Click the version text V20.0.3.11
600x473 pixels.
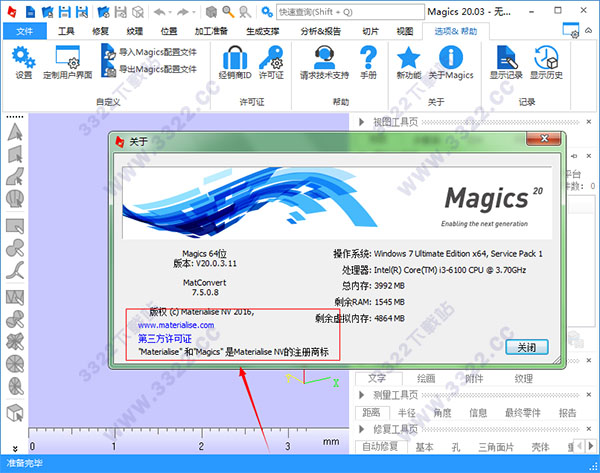coord(216,263)
